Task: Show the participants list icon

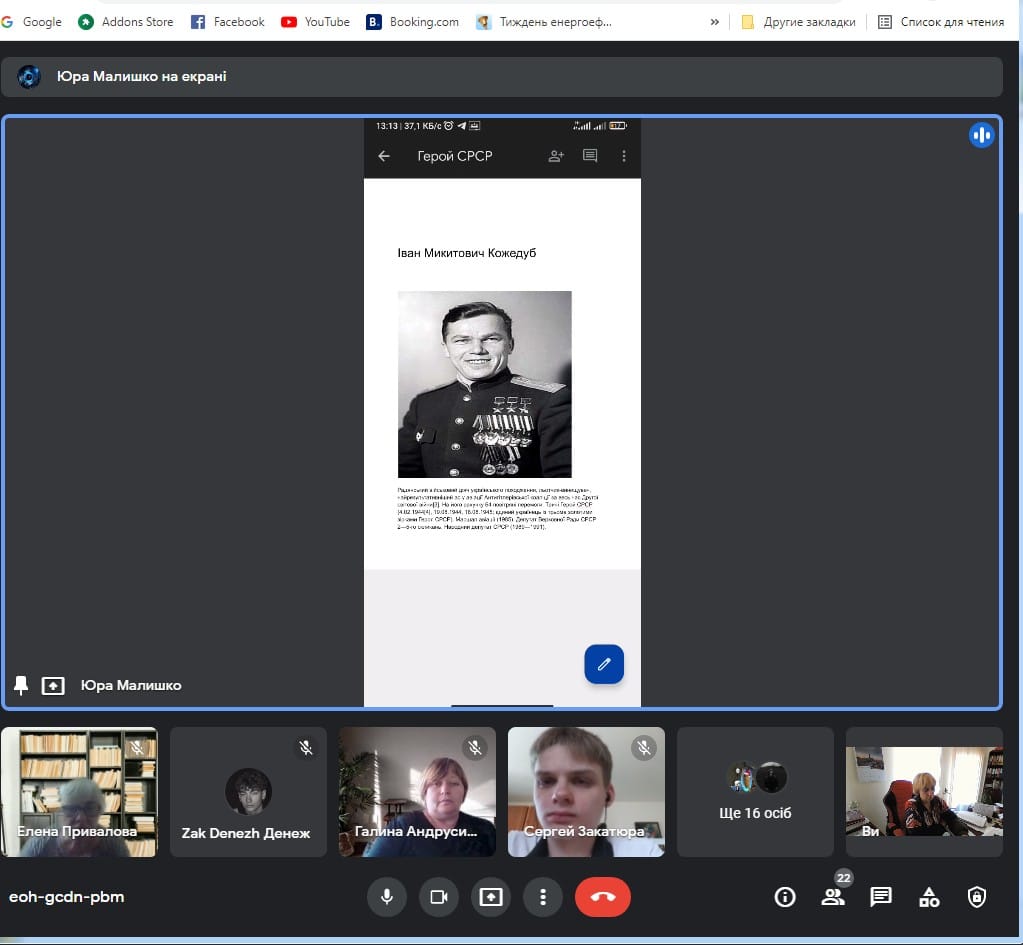Action: coord(833,897)
